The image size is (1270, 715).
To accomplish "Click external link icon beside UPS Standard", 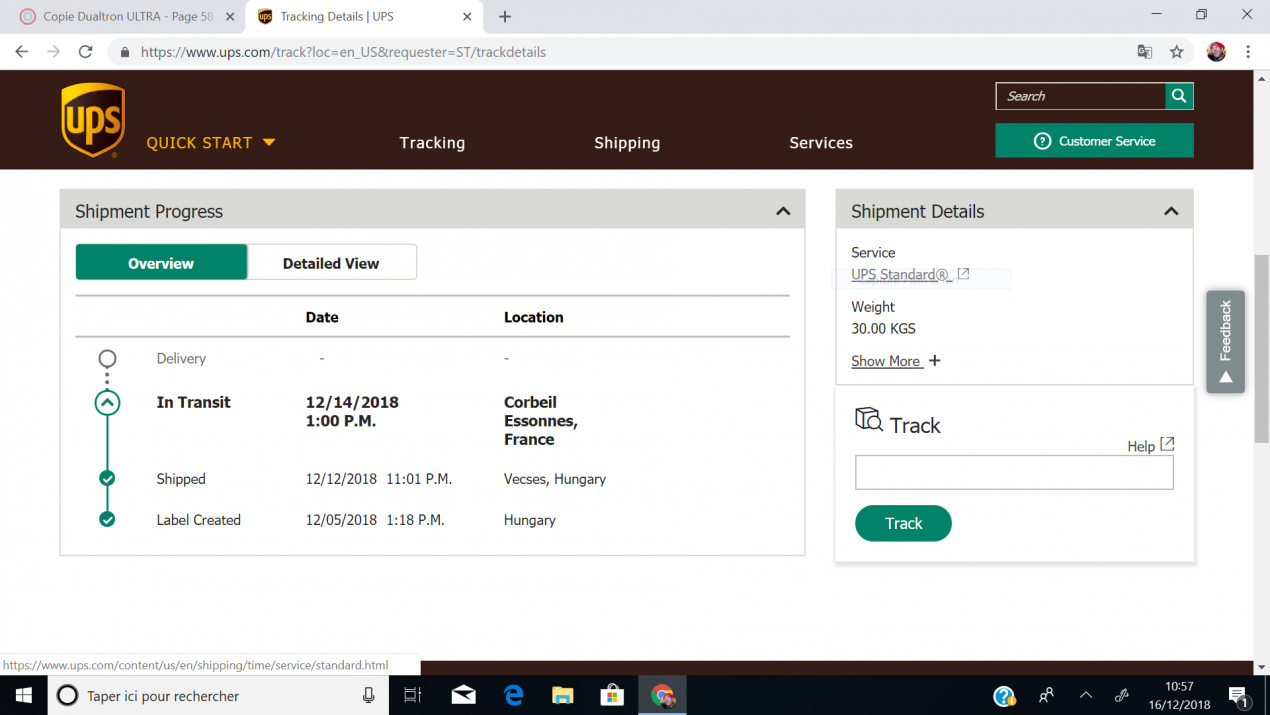I will (963, 274).
